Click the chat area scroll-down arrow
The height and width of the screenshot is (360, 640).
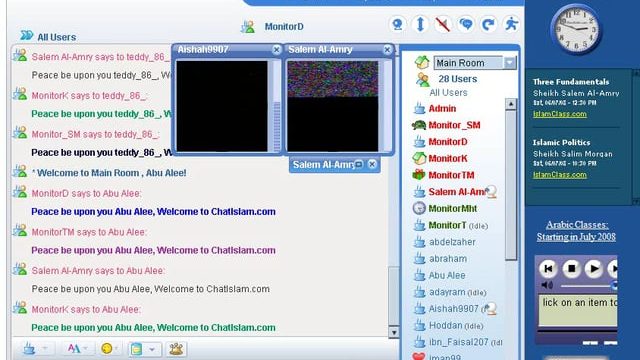coord(393,332)
